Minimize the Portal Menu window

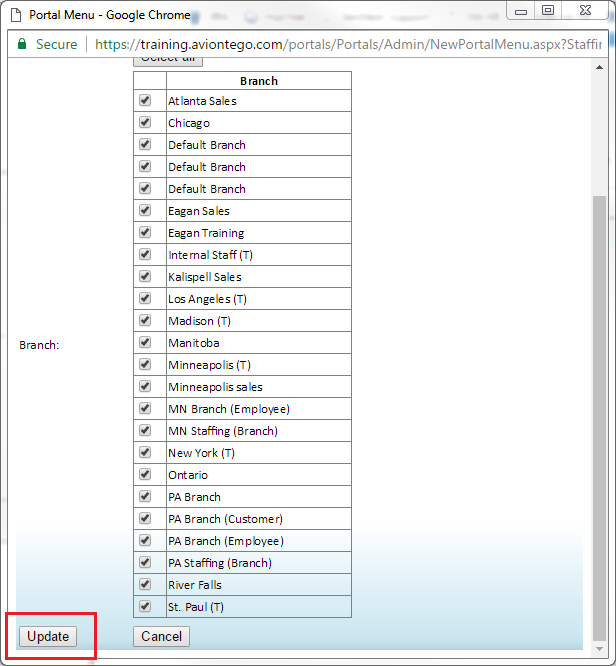click(521, 11)
